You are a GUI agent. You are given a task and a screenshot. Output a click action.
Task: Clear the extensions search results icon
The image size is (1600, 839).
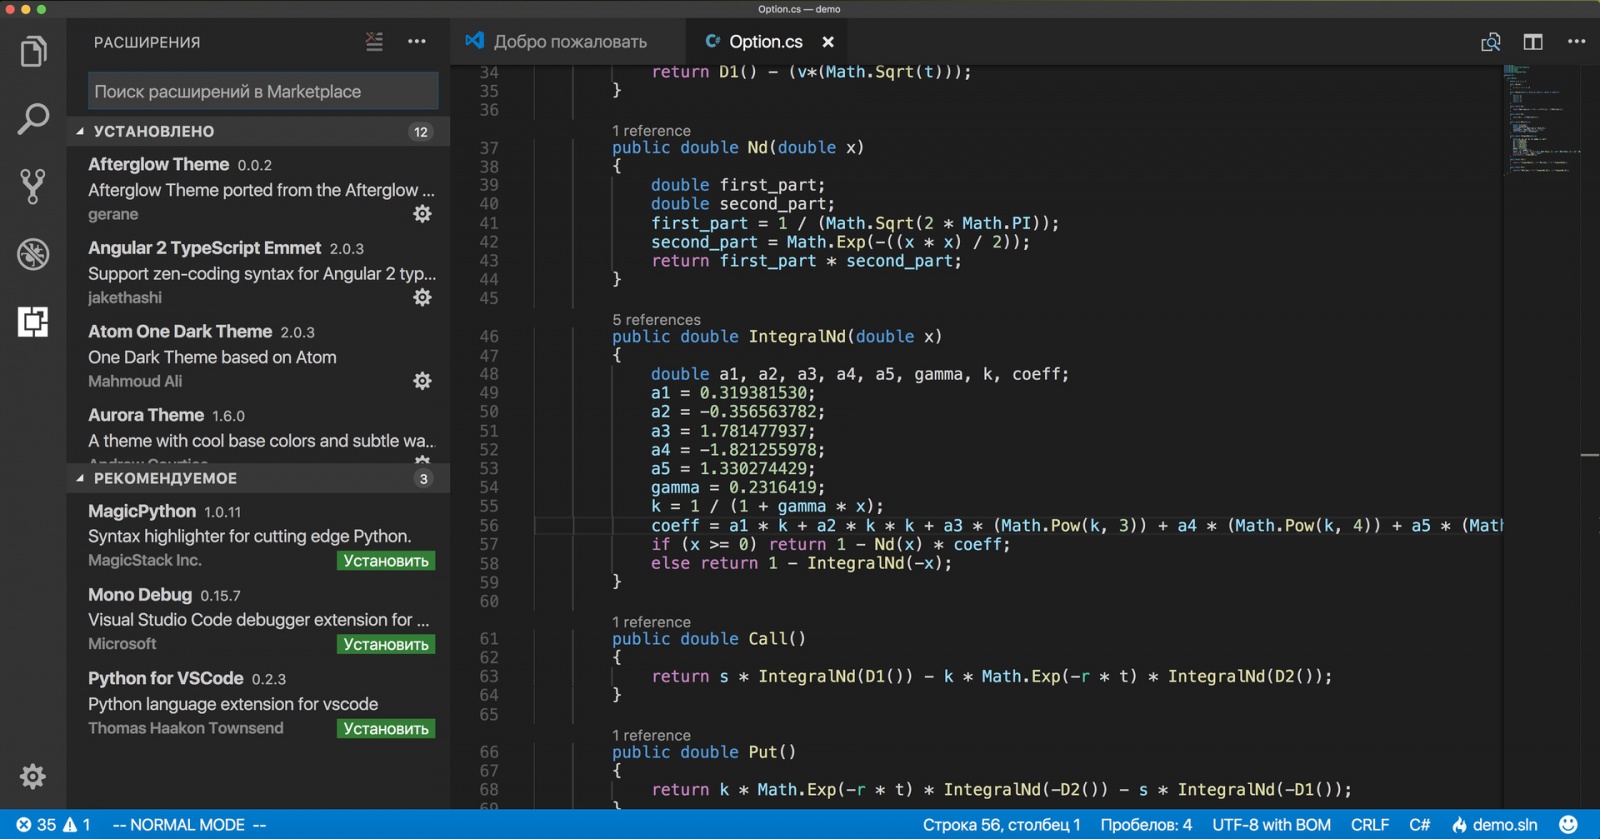pyautogui.click(x=374, y=42)
